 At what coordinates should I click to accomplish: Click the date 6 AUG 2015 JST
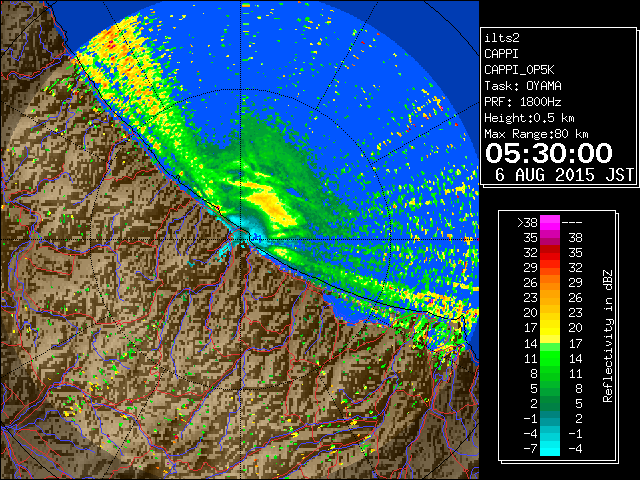[x=564, y=175]
